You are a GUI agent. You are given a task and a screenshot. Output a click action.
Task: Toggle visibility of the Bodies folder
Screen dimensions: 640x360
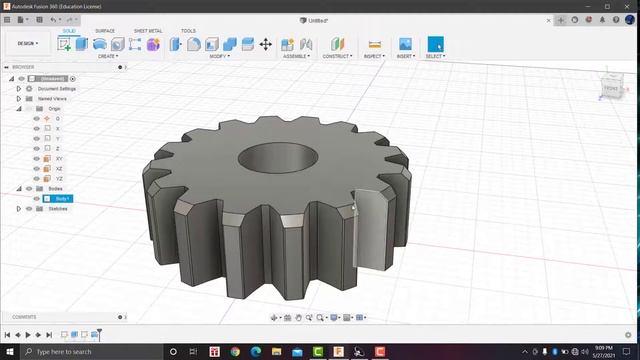[x=29, y=189]
